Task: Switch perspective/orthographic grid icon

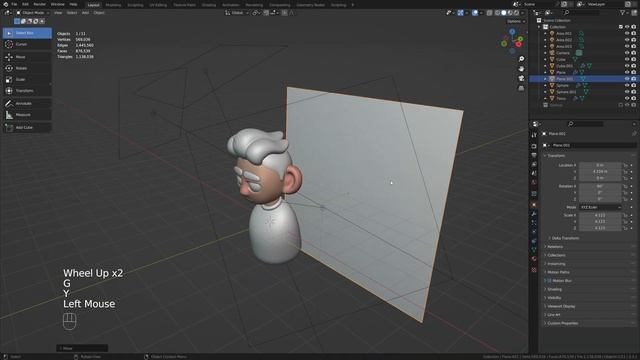Action: pyautogui.click(x=521, y=88)
